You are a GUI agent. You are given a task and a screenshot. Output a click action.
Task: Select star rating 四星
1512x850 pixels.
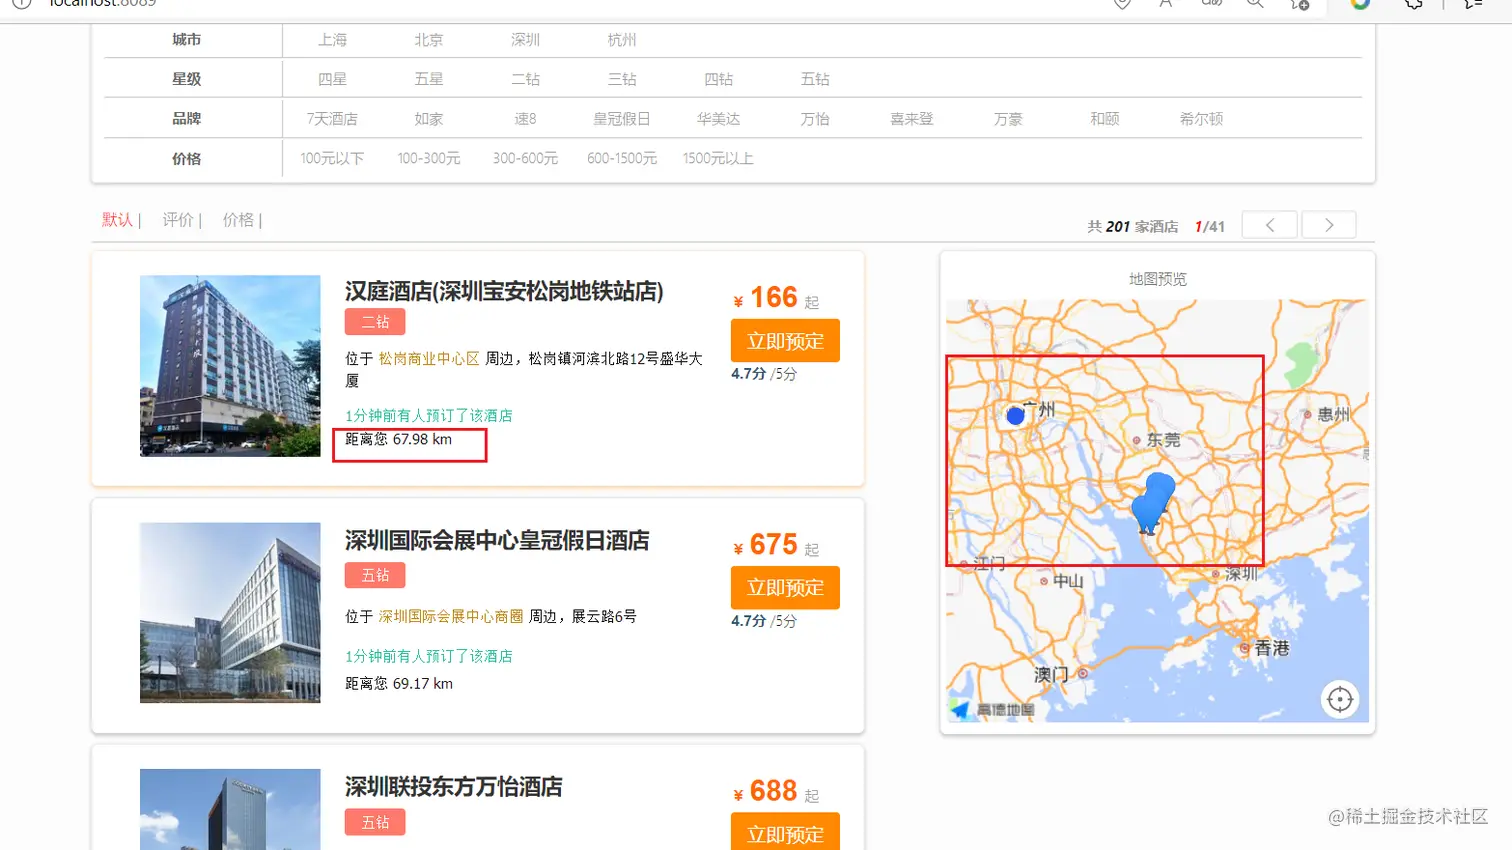point(332,79)
